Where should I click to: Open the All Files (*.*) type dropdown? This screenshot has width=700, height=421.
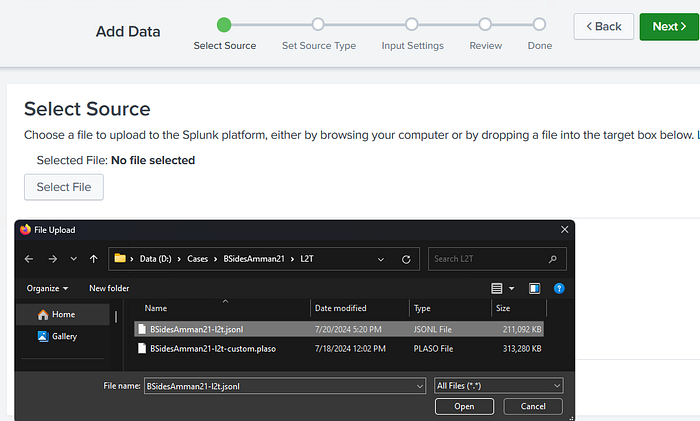click(x=499, y=386)
